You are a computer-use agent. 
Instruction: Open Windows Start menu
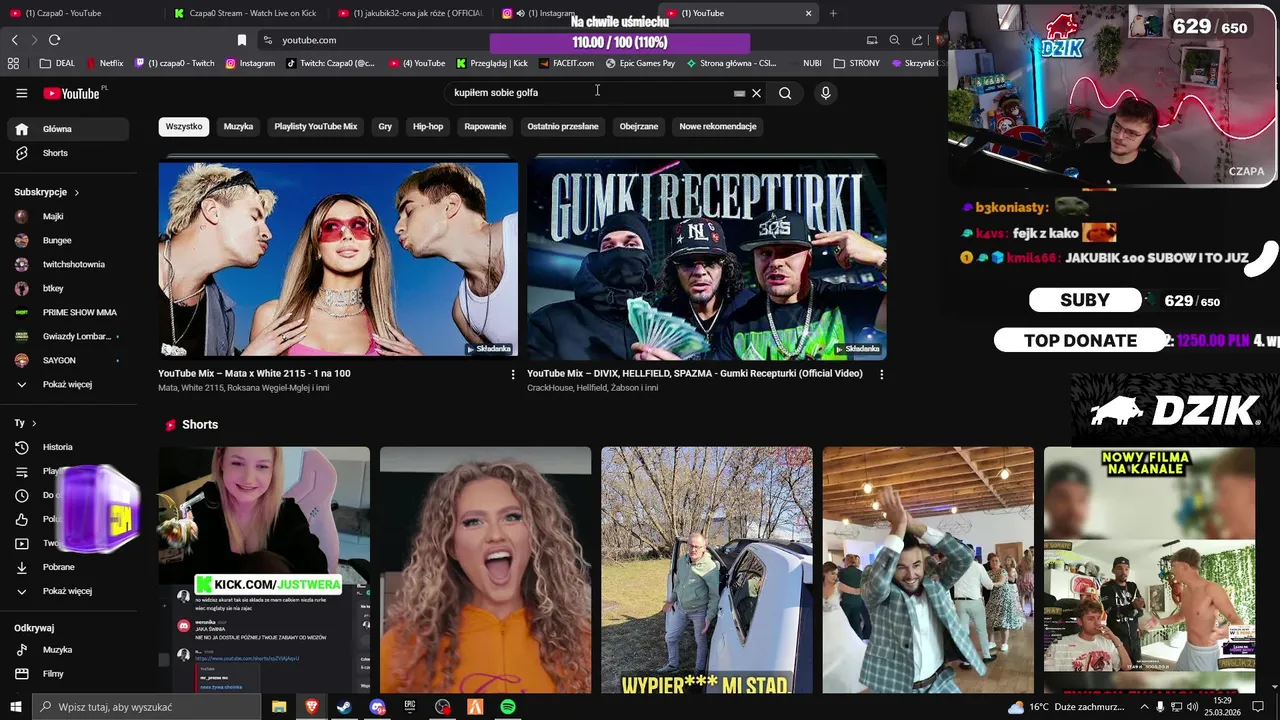coord(15,707)
